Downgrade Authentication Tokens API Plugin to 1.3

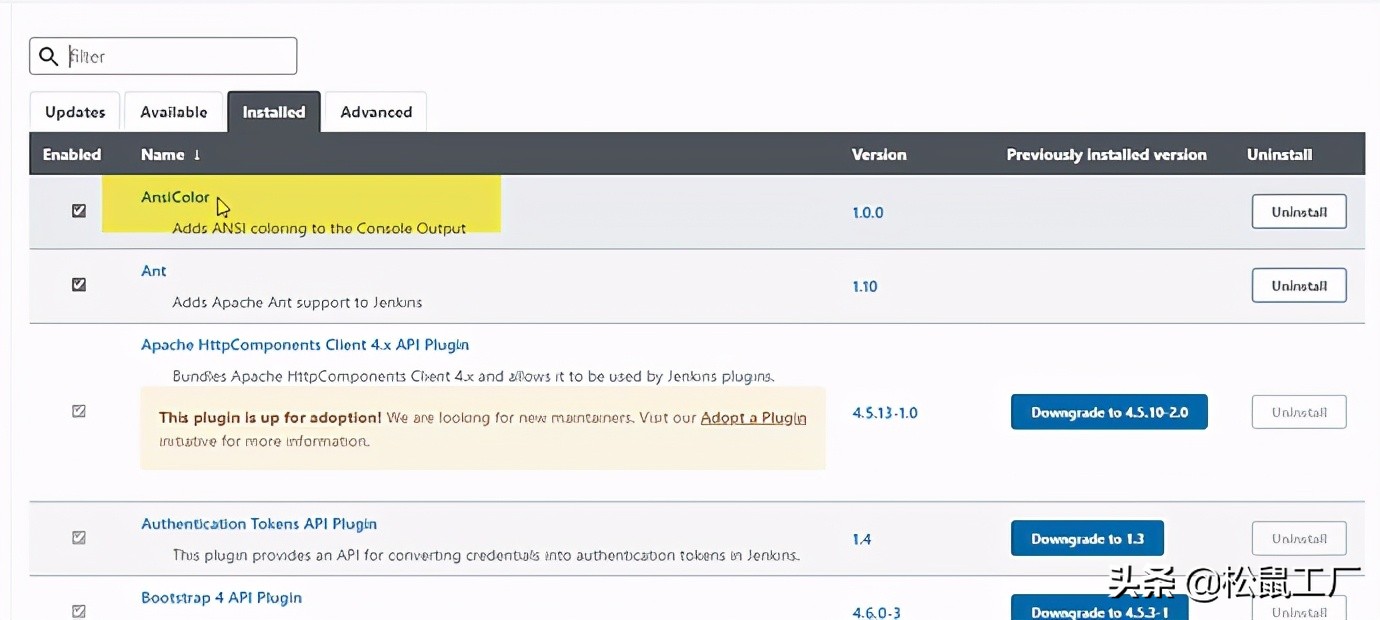1087,537
